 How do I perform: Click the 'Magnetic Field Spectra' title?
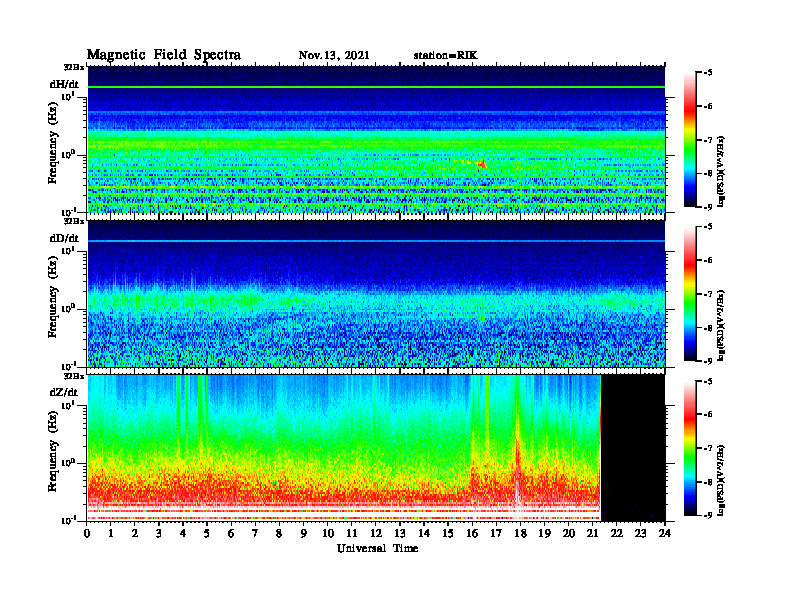coord(164,55)
